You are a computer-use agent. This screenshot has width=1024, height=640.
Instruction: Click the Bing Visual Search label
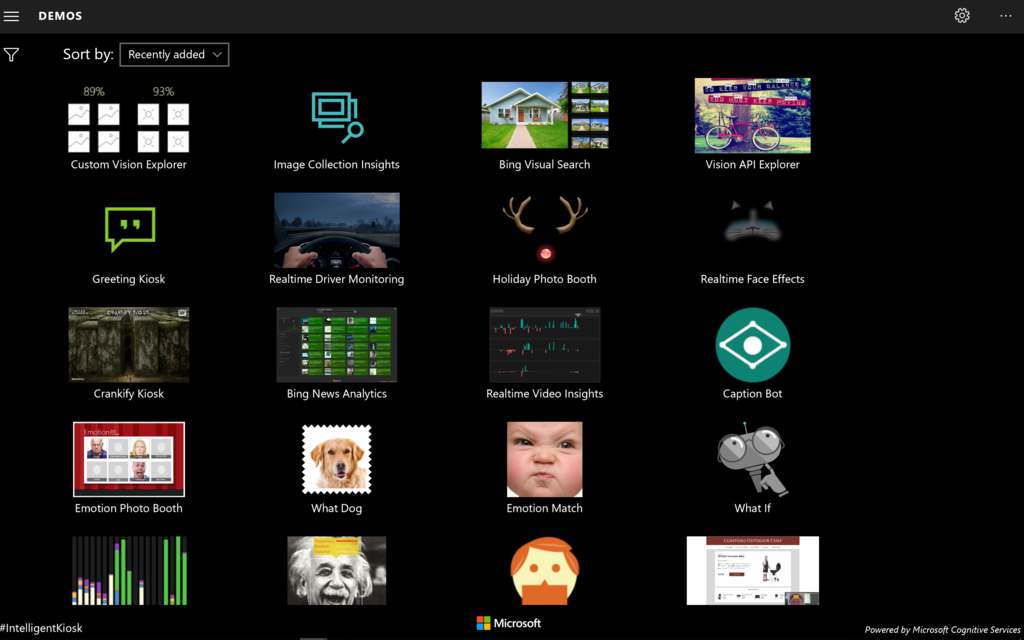(545, 165)
